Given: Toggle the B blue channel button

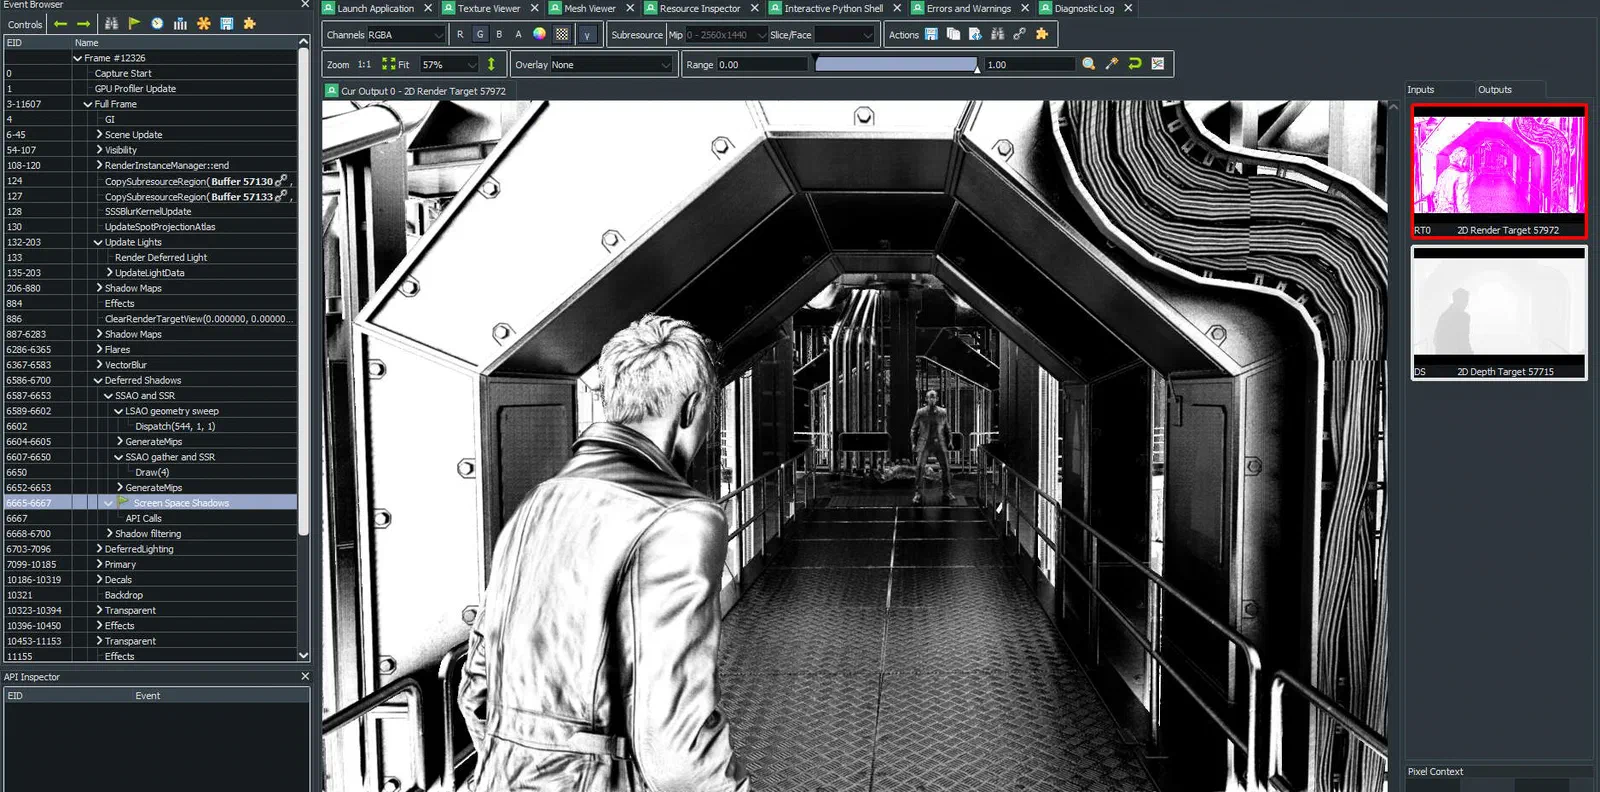Looking at the screenshot, I should click(x=499, y=34).
